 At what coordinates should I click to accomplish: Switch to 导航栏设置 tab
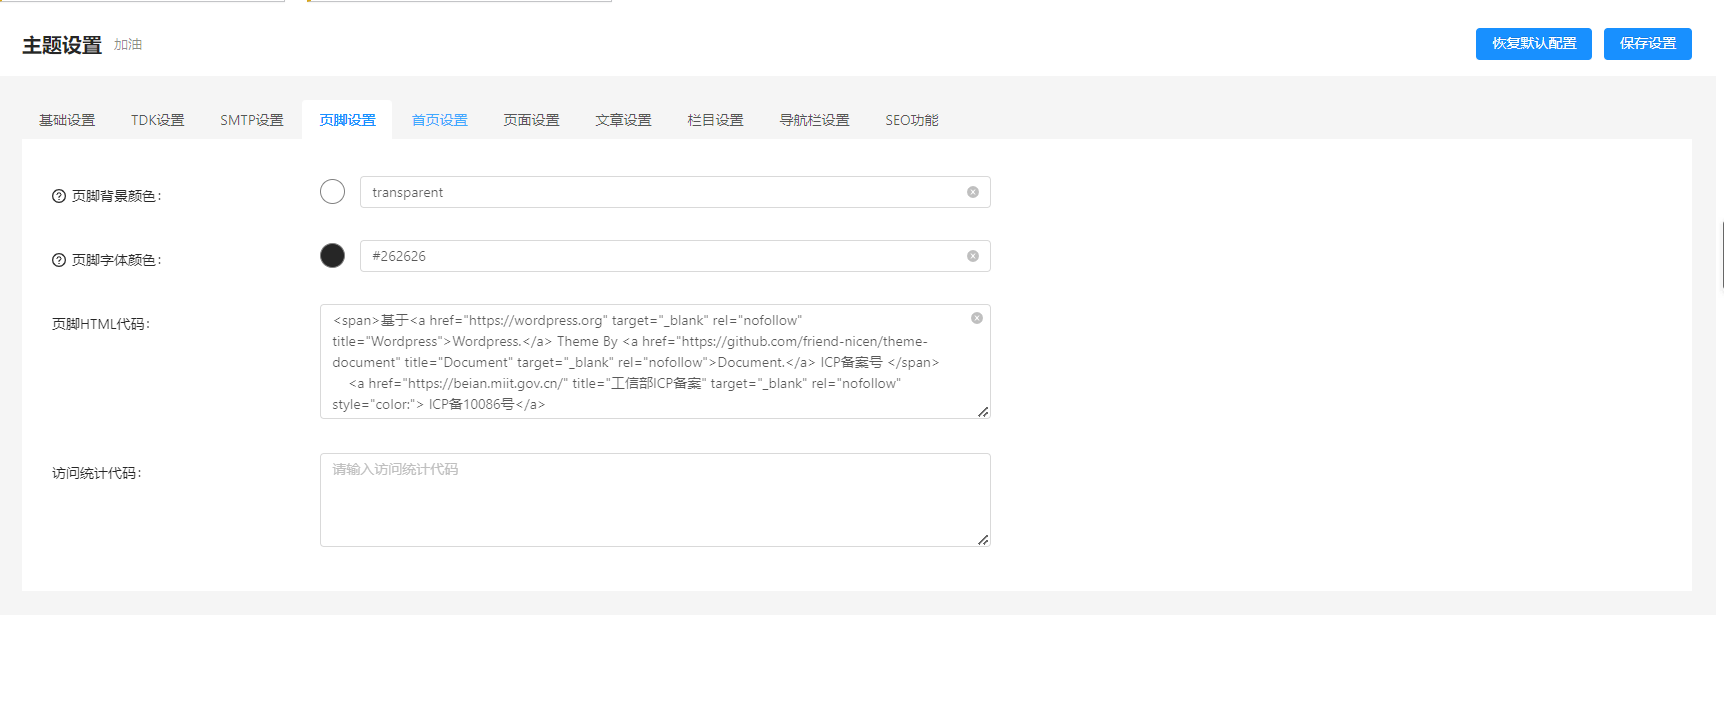click(x=815, y=120)
